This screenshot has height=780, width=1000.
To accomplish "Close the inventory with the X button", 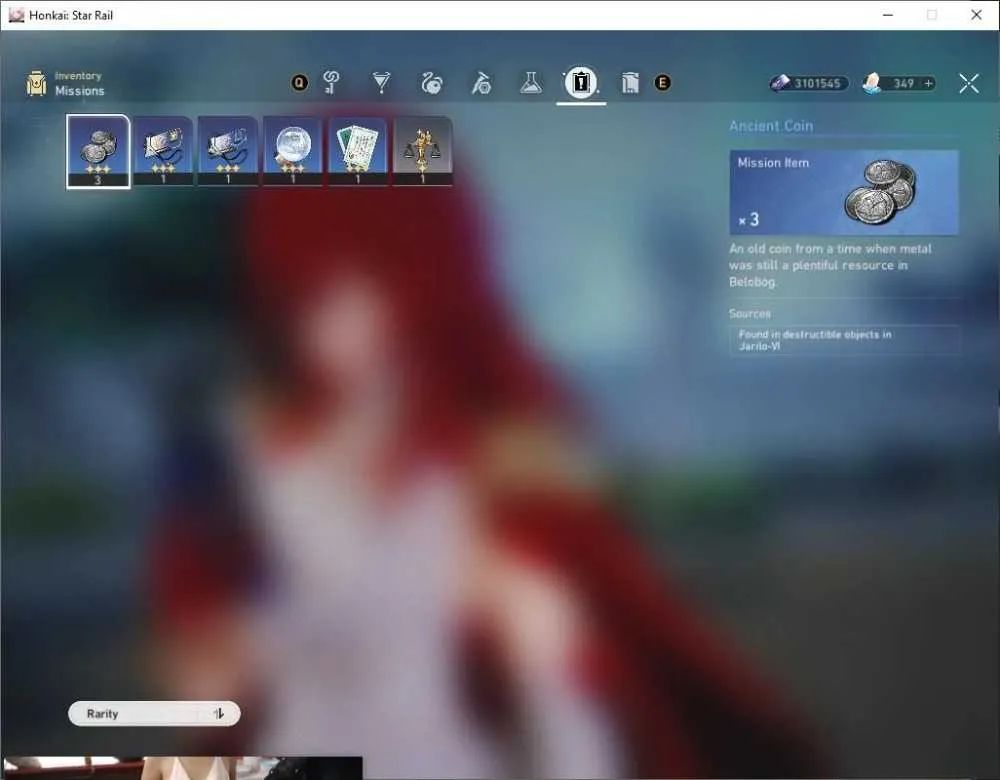I will [969, 83].
